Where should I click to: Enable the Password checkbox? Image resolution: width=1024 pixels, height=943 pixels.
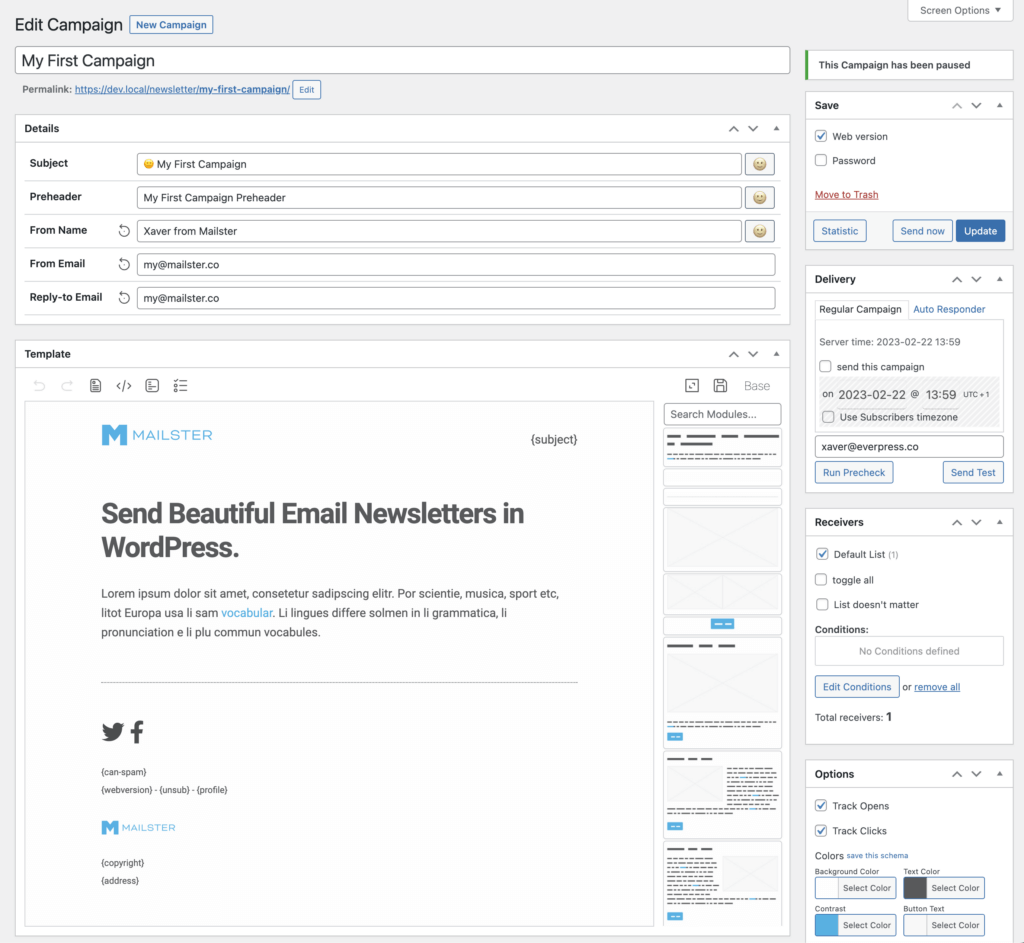pyautogui.click(x=821, y=160)
